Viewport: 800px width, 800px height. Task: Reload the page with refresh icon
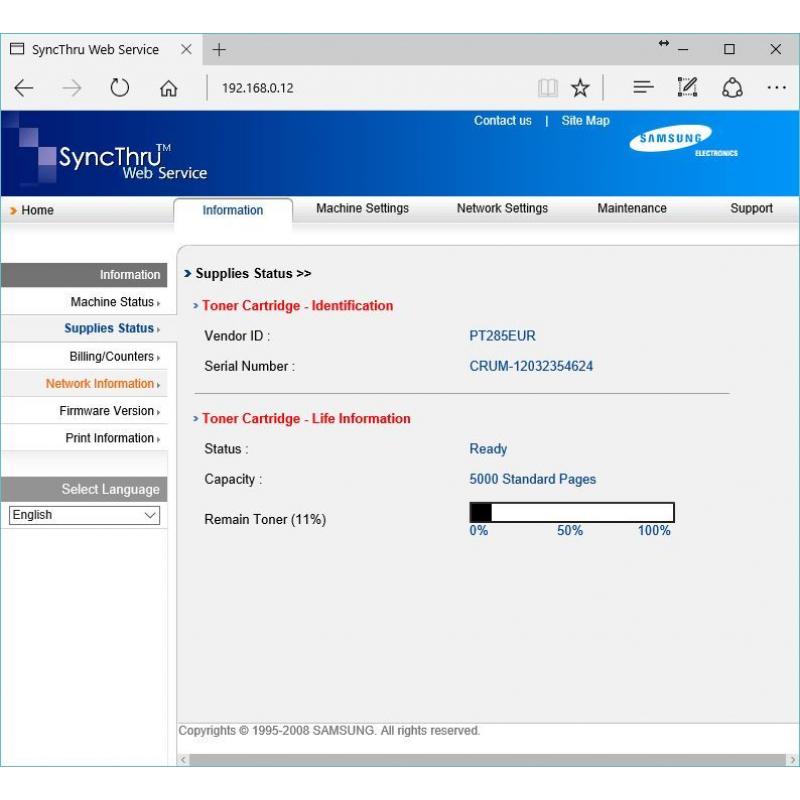tap(119, 88)
